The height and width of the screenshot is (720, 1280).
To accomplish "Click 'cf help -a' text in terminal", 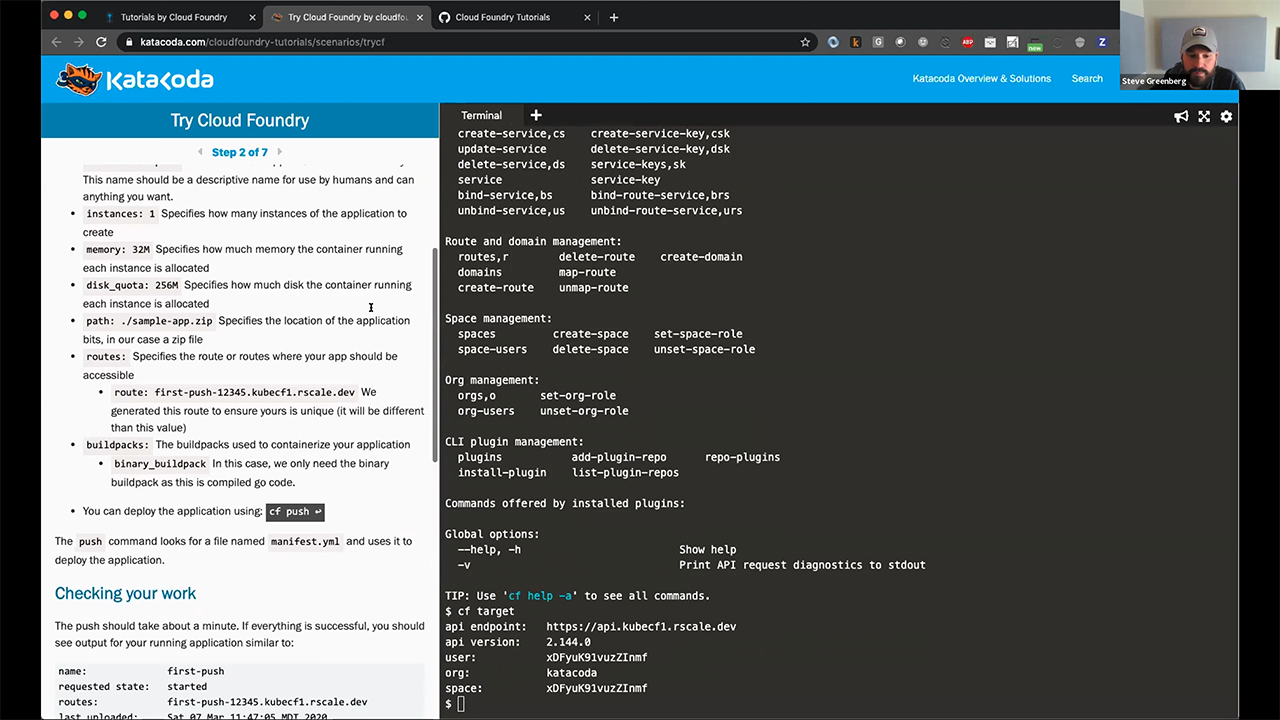I will tap(540, 596).
